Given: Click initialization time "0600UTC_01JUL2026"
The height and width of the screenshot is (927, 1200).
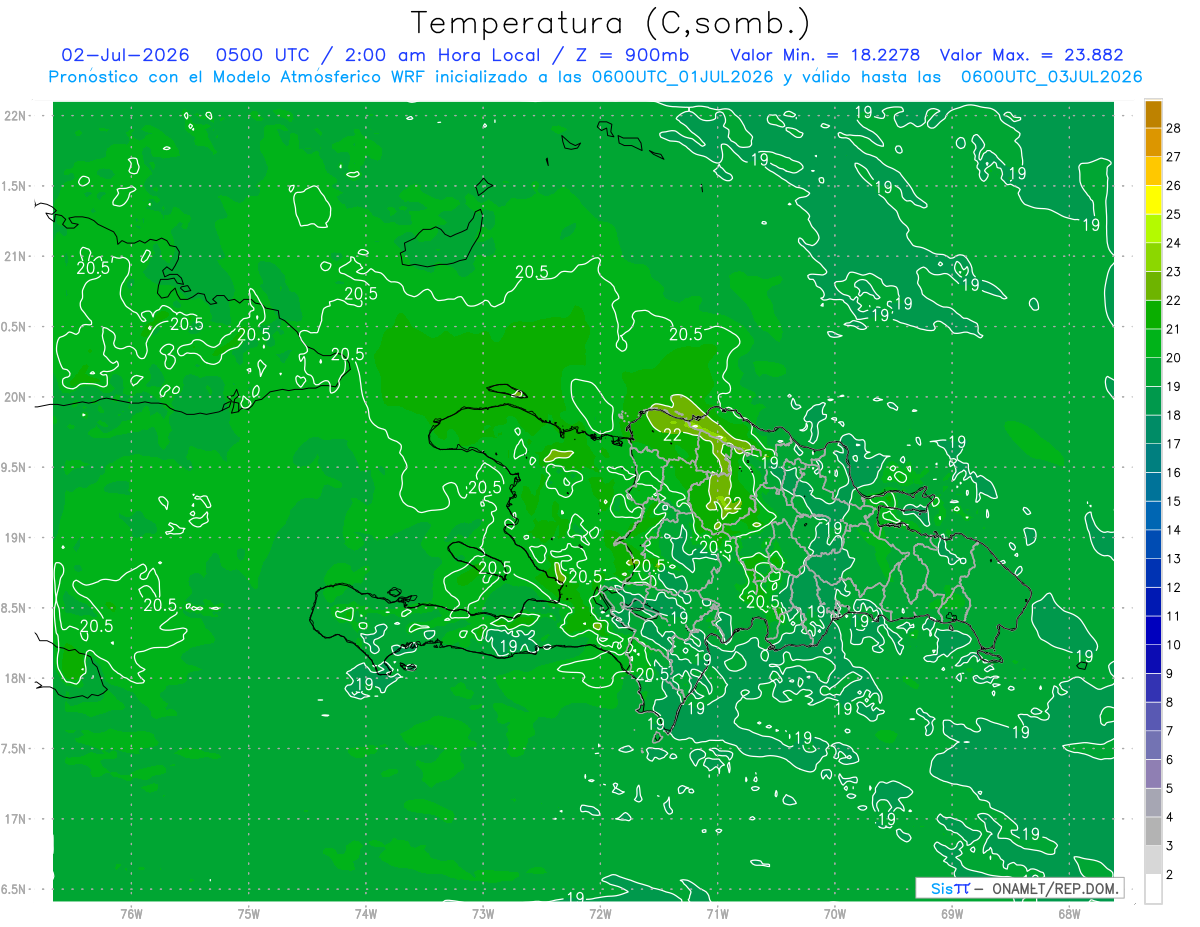Looking at the screenshot, I should [683, 77].
